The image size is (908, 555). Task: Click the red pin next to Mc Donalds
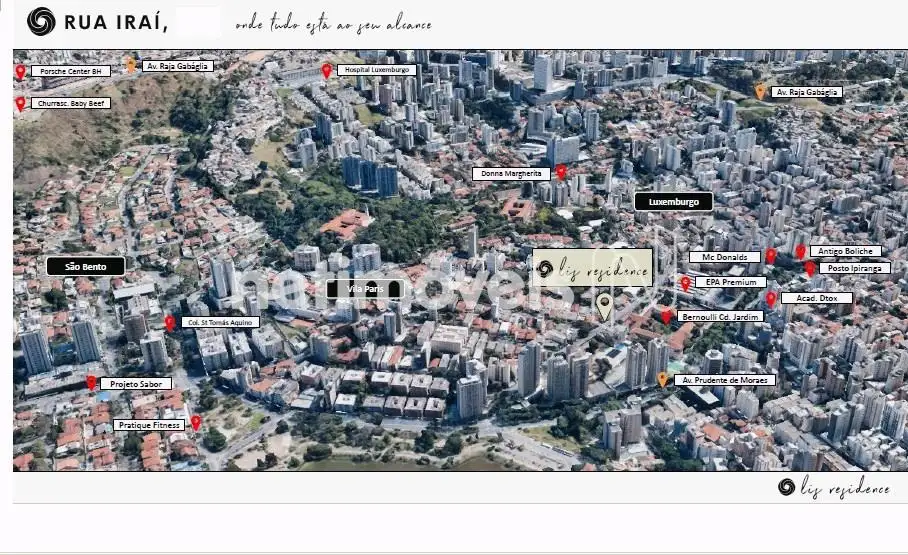pyautogui.click(x=770, y=256)
